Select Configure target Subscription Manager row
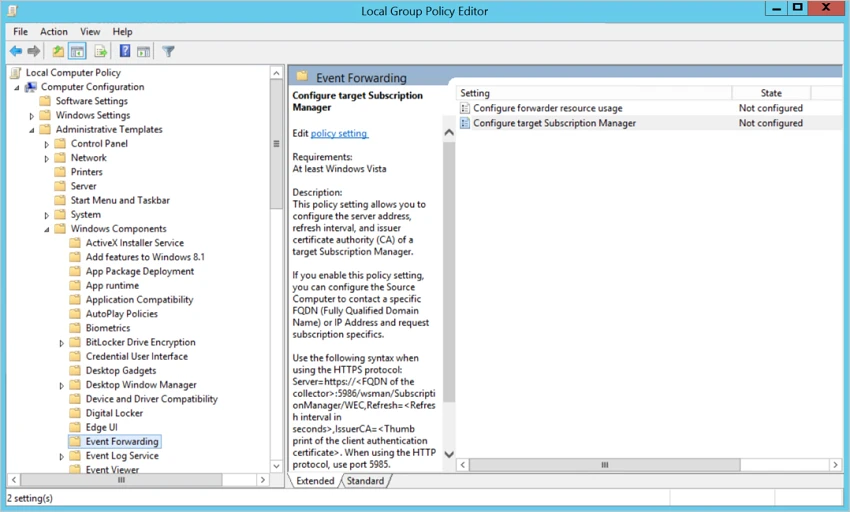The image size is (850, 512). (554, 123)
